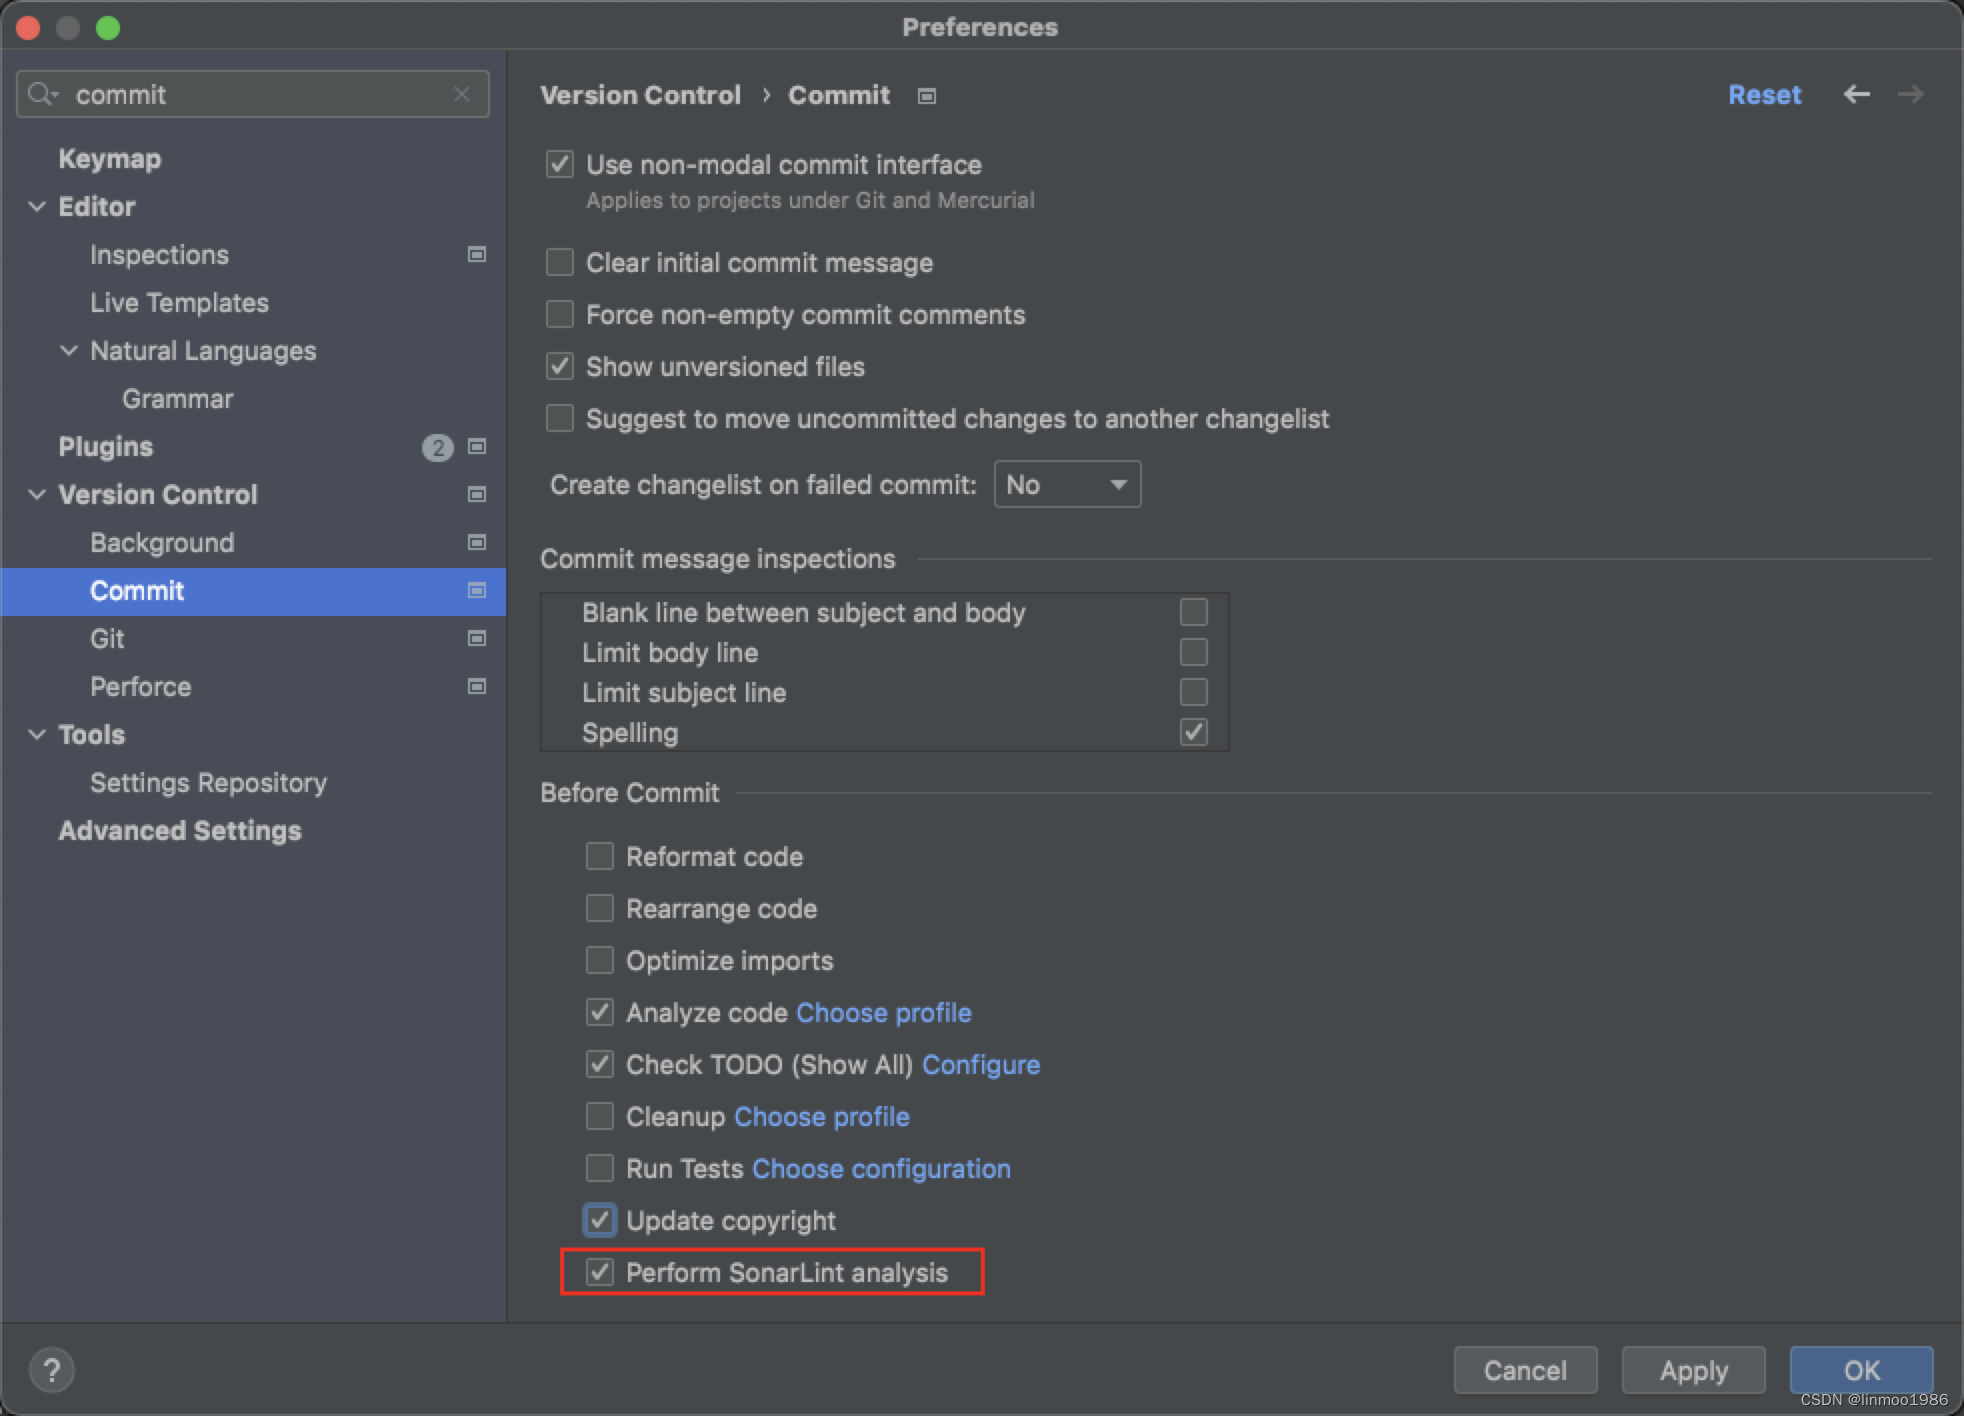Go forward with the right arrow icon
The image size is (1964, 1416).
1911,94
